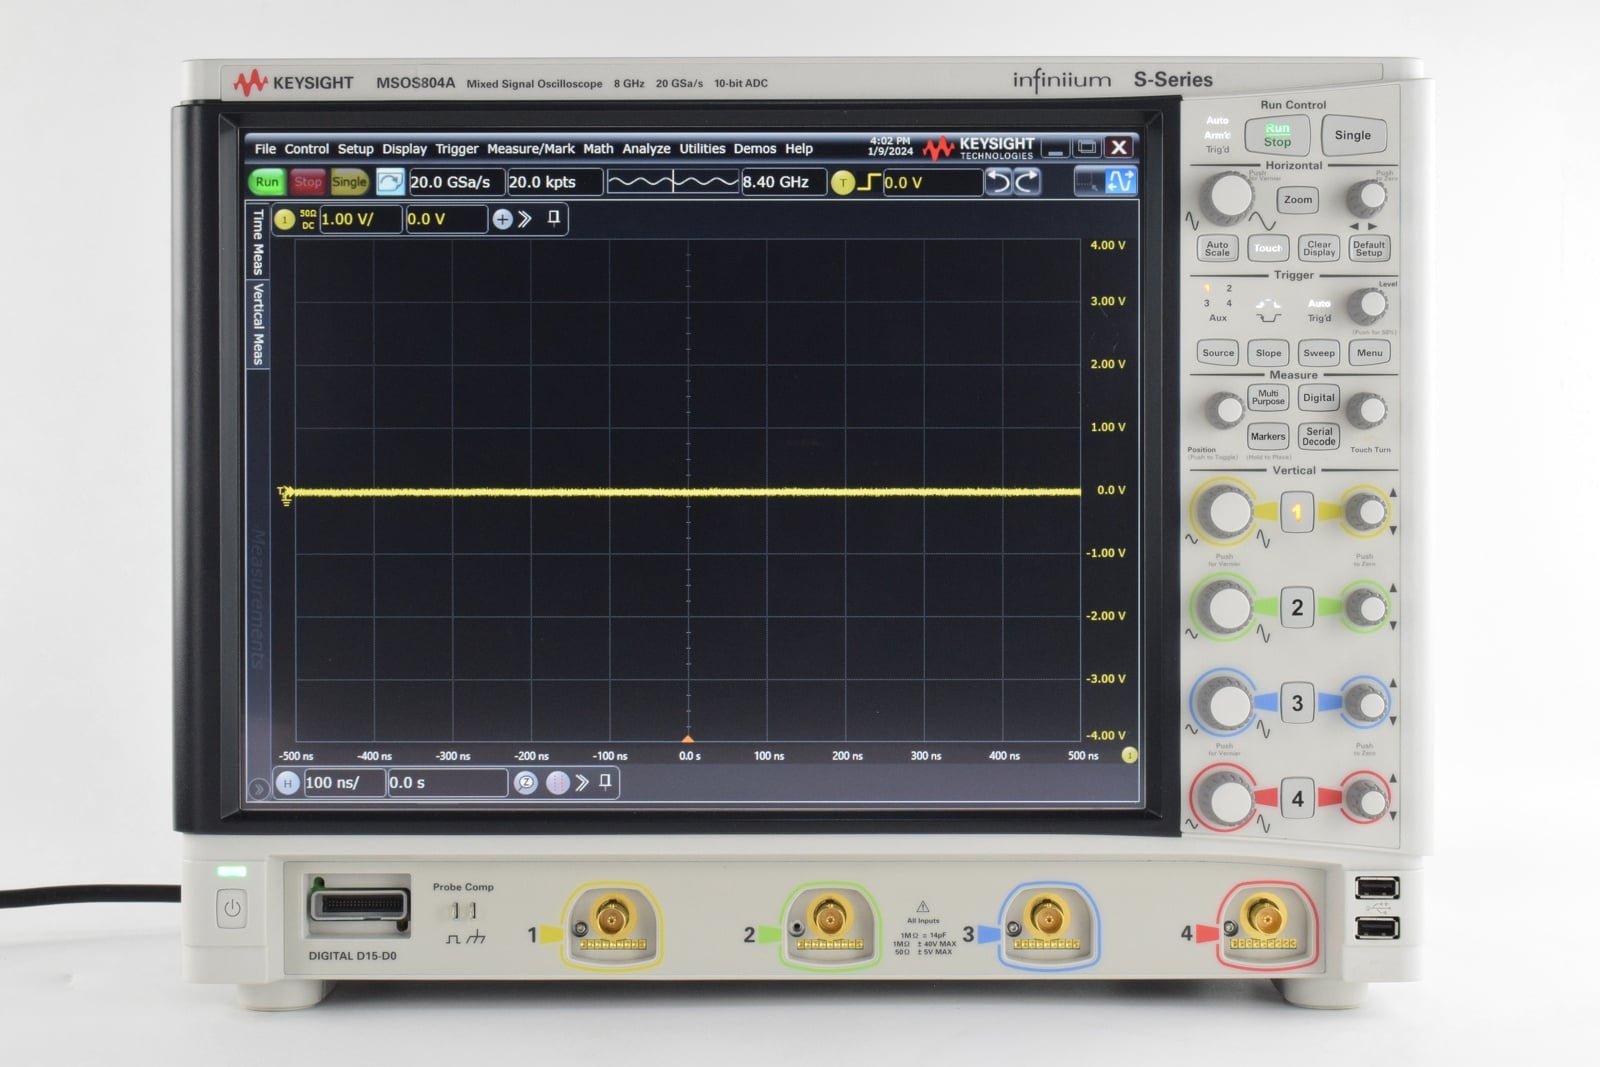Open the File menu
1600x1067 pixels.
pos(265,149)
